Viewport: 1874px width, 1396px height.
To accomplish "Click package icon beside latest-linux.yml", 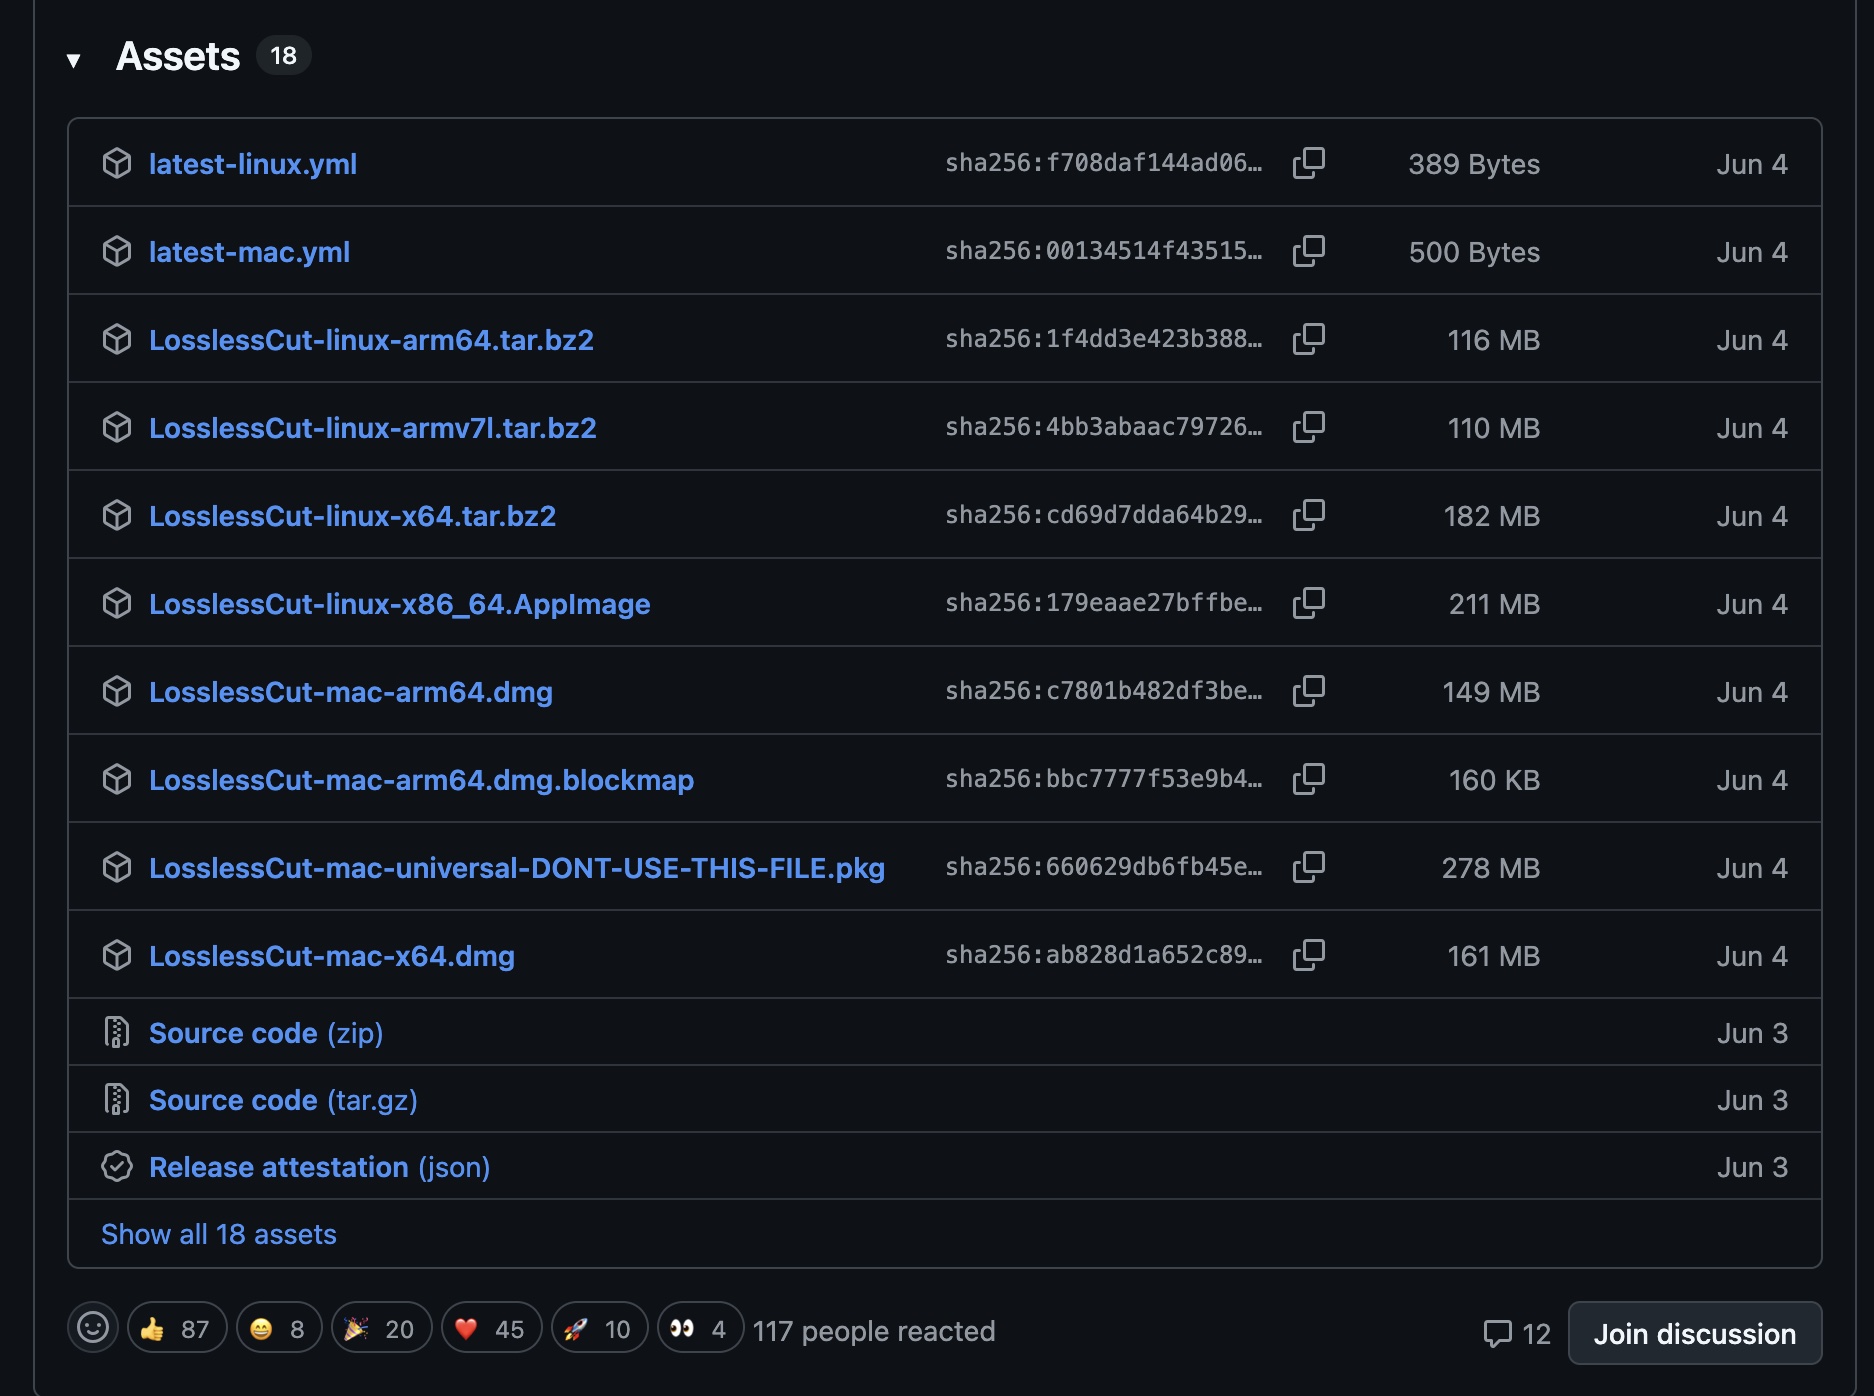I will 117,163.
